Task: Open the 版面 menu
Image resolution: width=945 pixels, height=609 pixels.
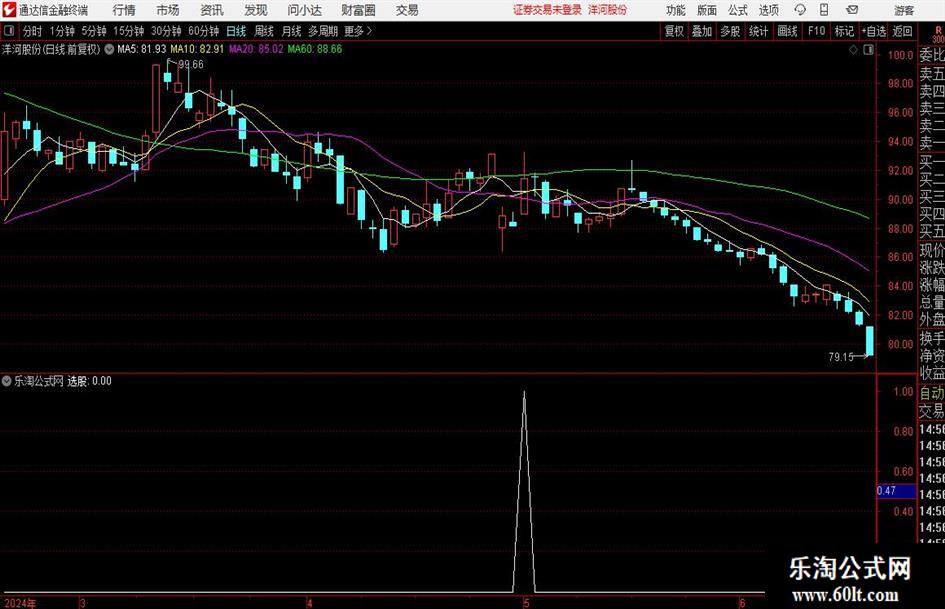Action: pos(706,10)
